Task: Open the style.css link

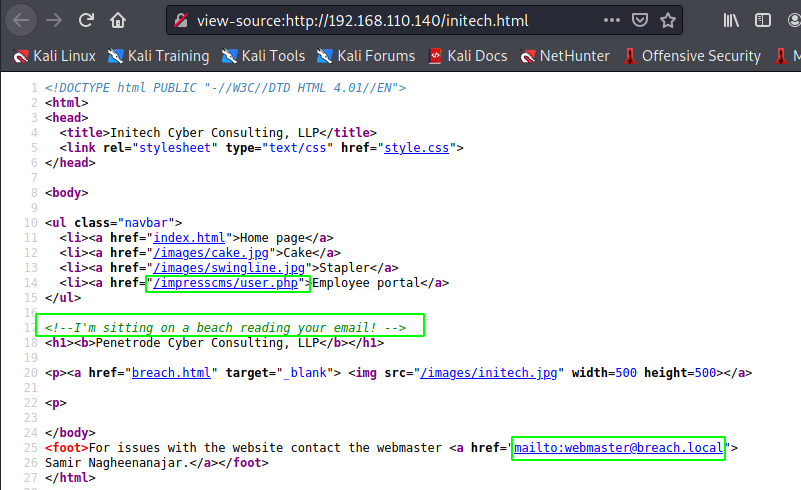Action: (419, 148)
